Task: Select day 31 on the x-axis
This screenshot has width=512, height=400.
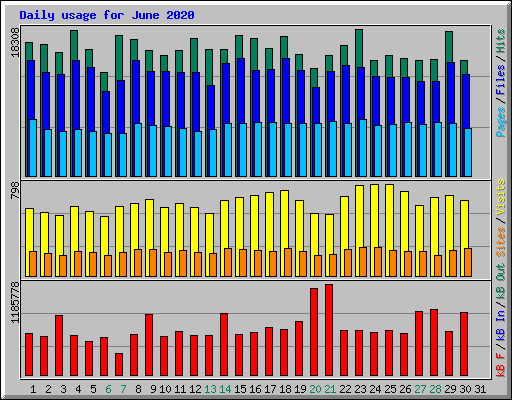Action: click(480, 389)
